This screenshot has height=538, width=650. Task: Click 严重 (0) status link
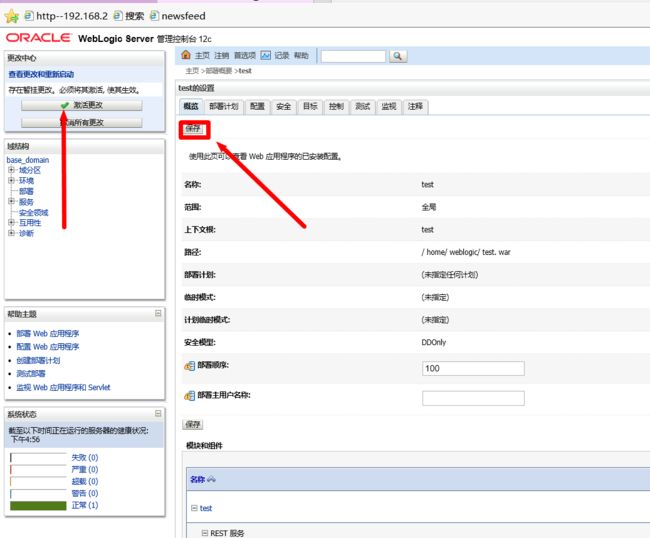click(x=85, y=470)
